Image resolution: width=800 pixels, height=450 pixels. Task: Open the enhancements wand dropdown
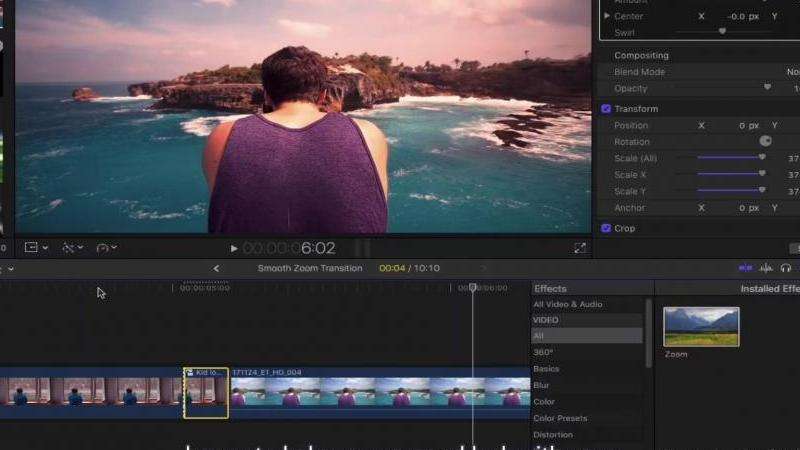tap(72, 248)
